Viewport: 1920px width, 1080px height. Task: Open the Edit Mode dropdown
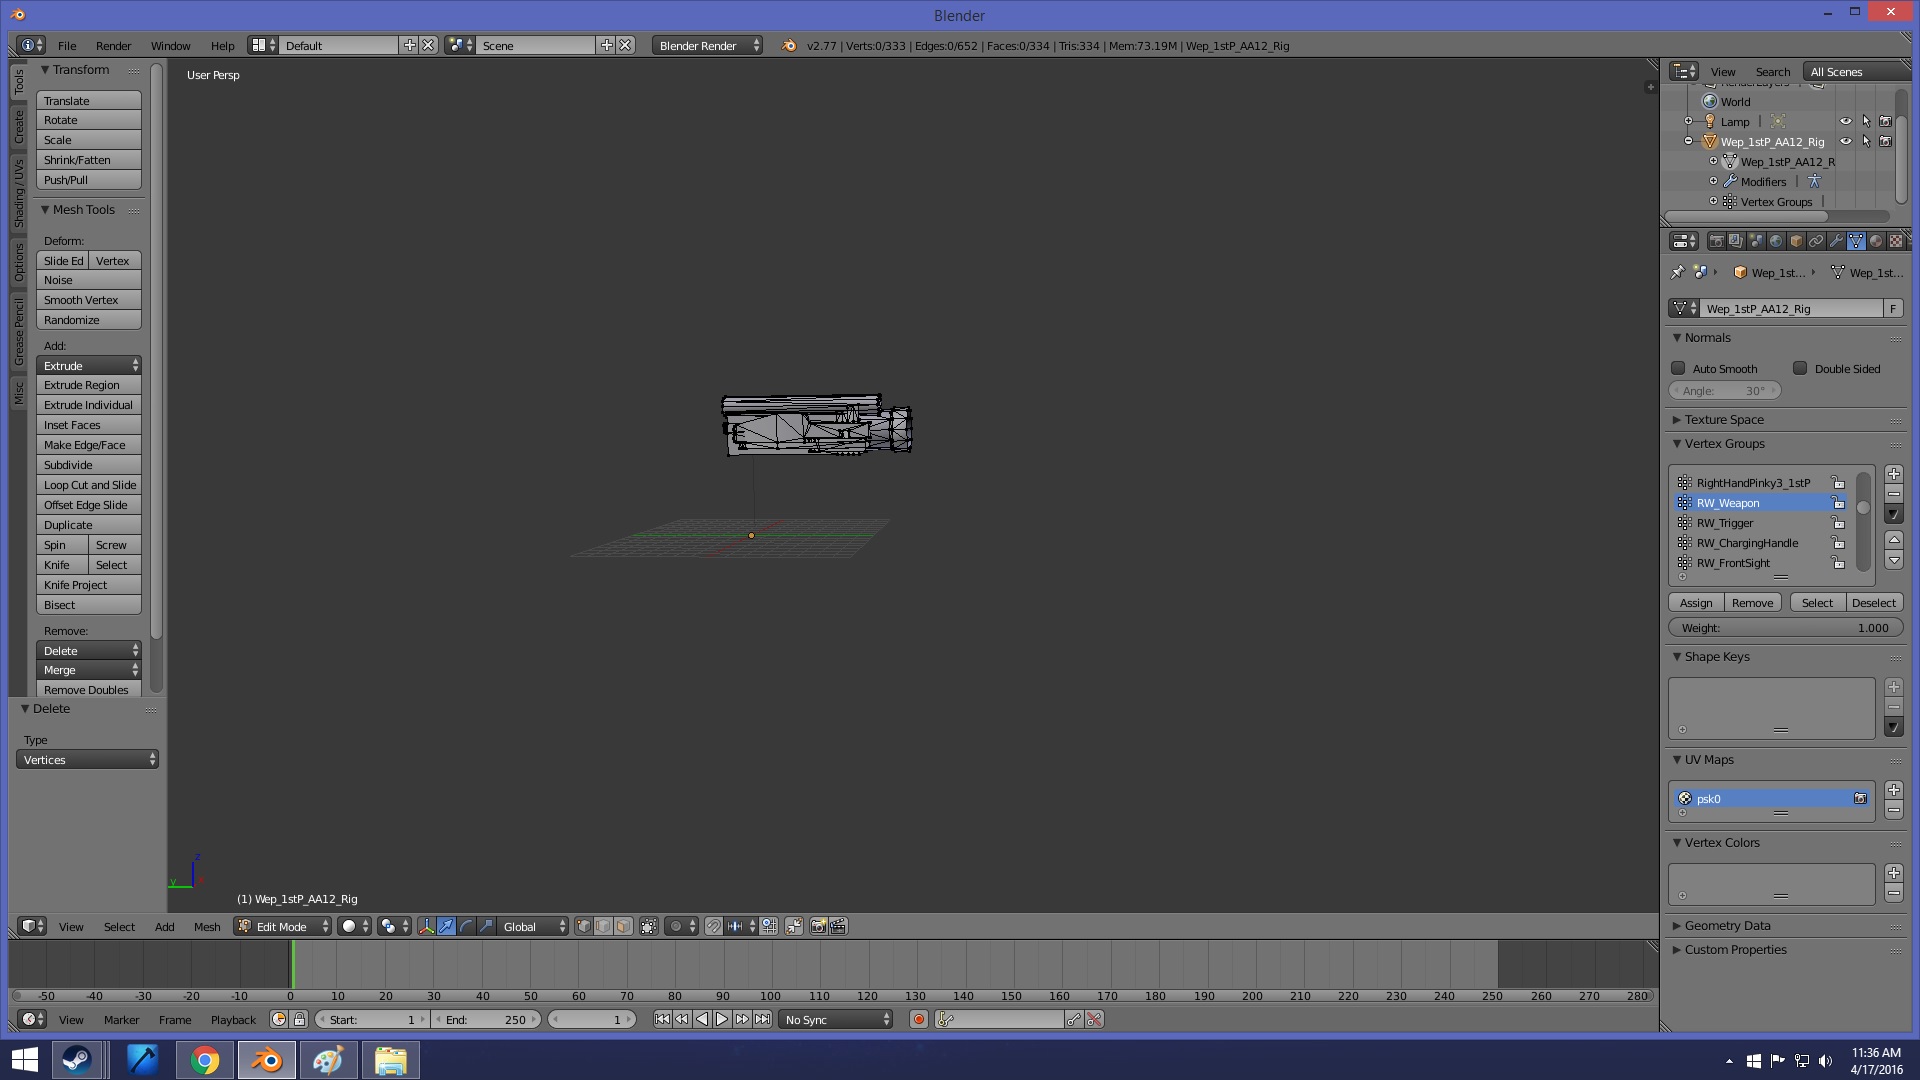(x=283, y=927)
